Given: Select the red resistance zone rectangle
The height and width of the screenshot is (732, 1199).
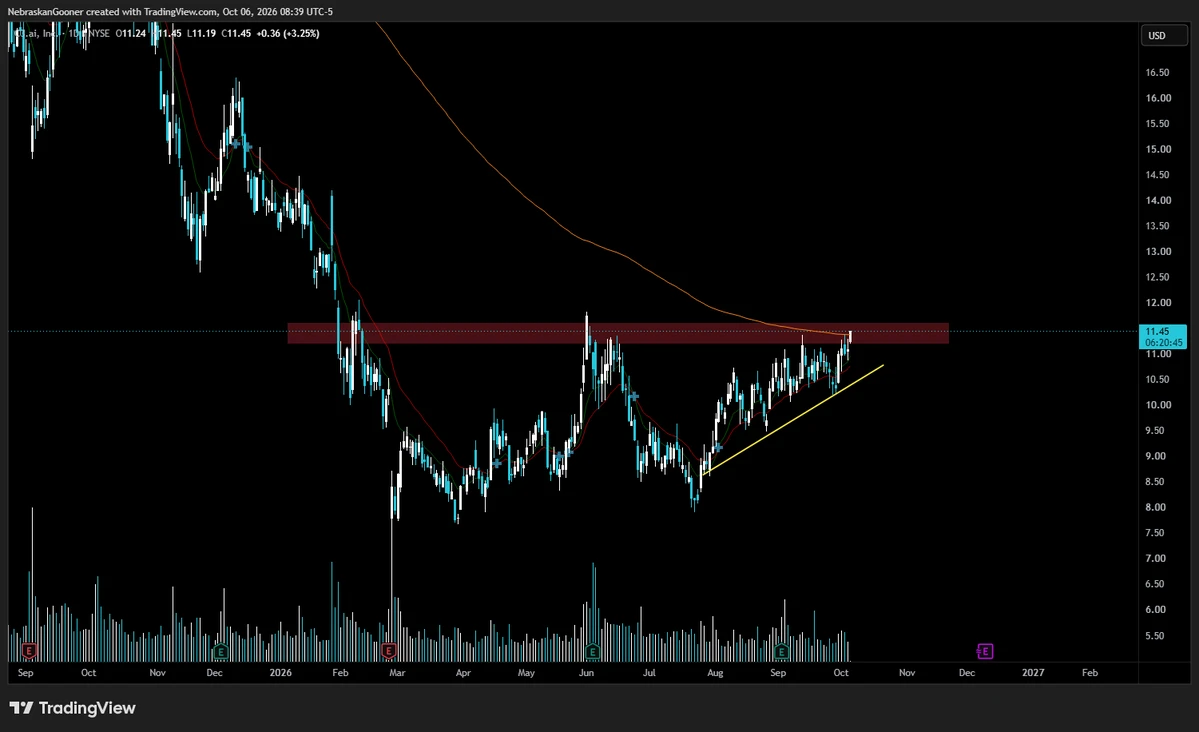Looking at the screenshot, I should tap(618, 333).
